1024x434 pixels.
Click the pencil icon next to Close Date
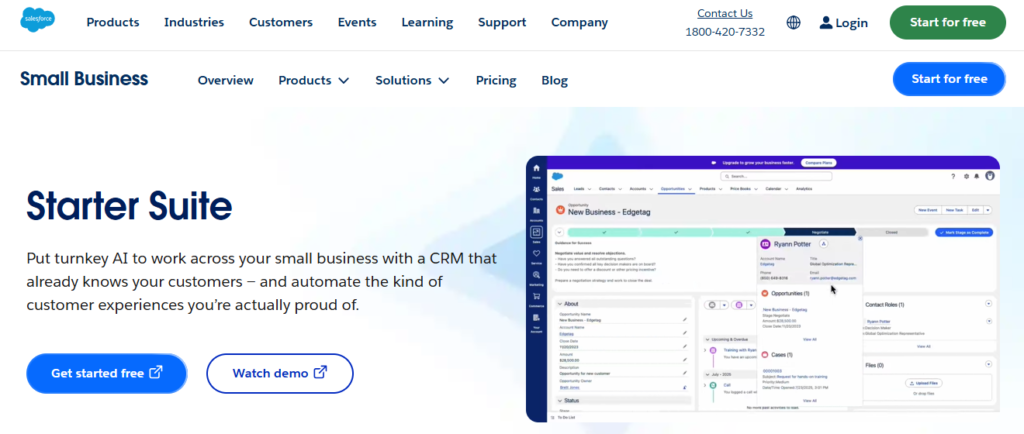(684, 347)
